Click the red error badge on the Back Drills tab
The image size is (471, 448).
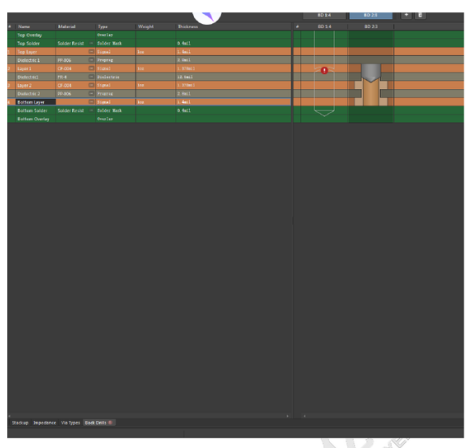click(110, 423)
